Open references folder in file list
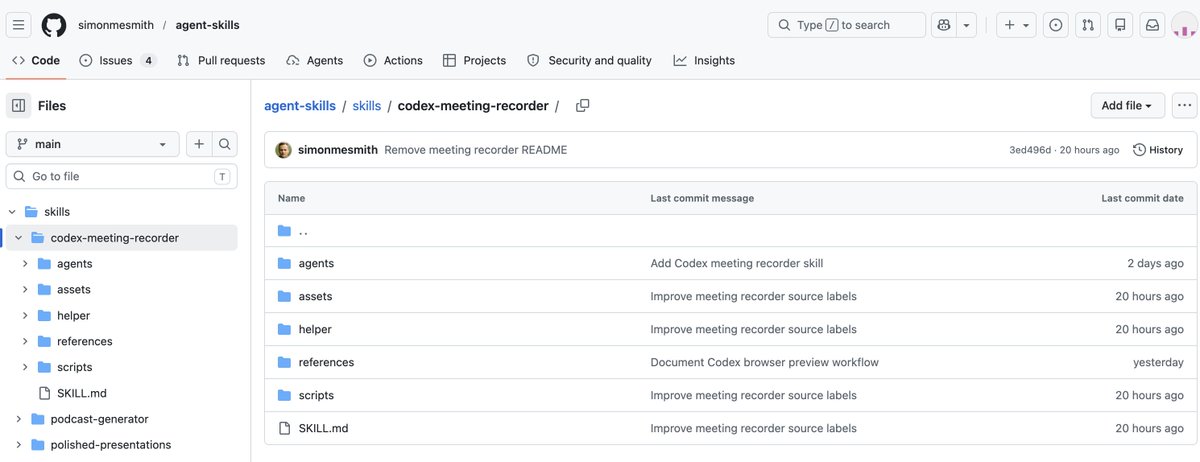 (326, 363)
